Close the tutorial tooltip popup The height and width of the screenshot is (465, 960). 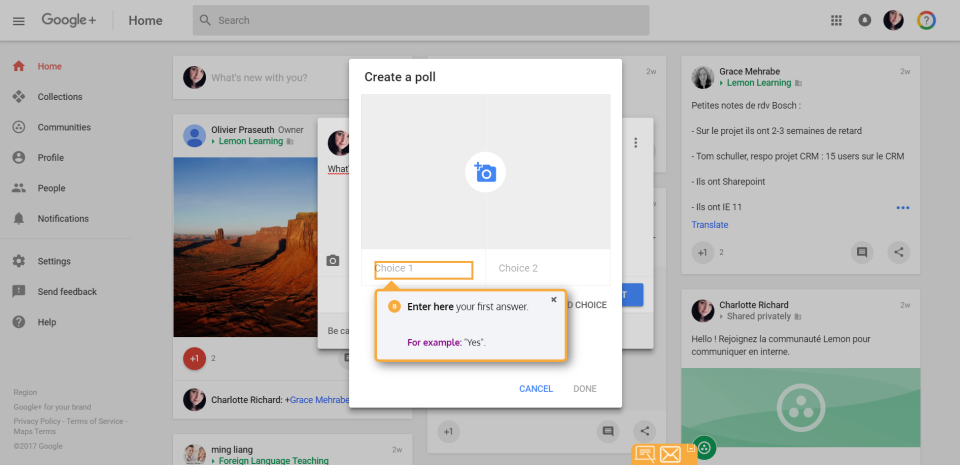coord(554,299)
